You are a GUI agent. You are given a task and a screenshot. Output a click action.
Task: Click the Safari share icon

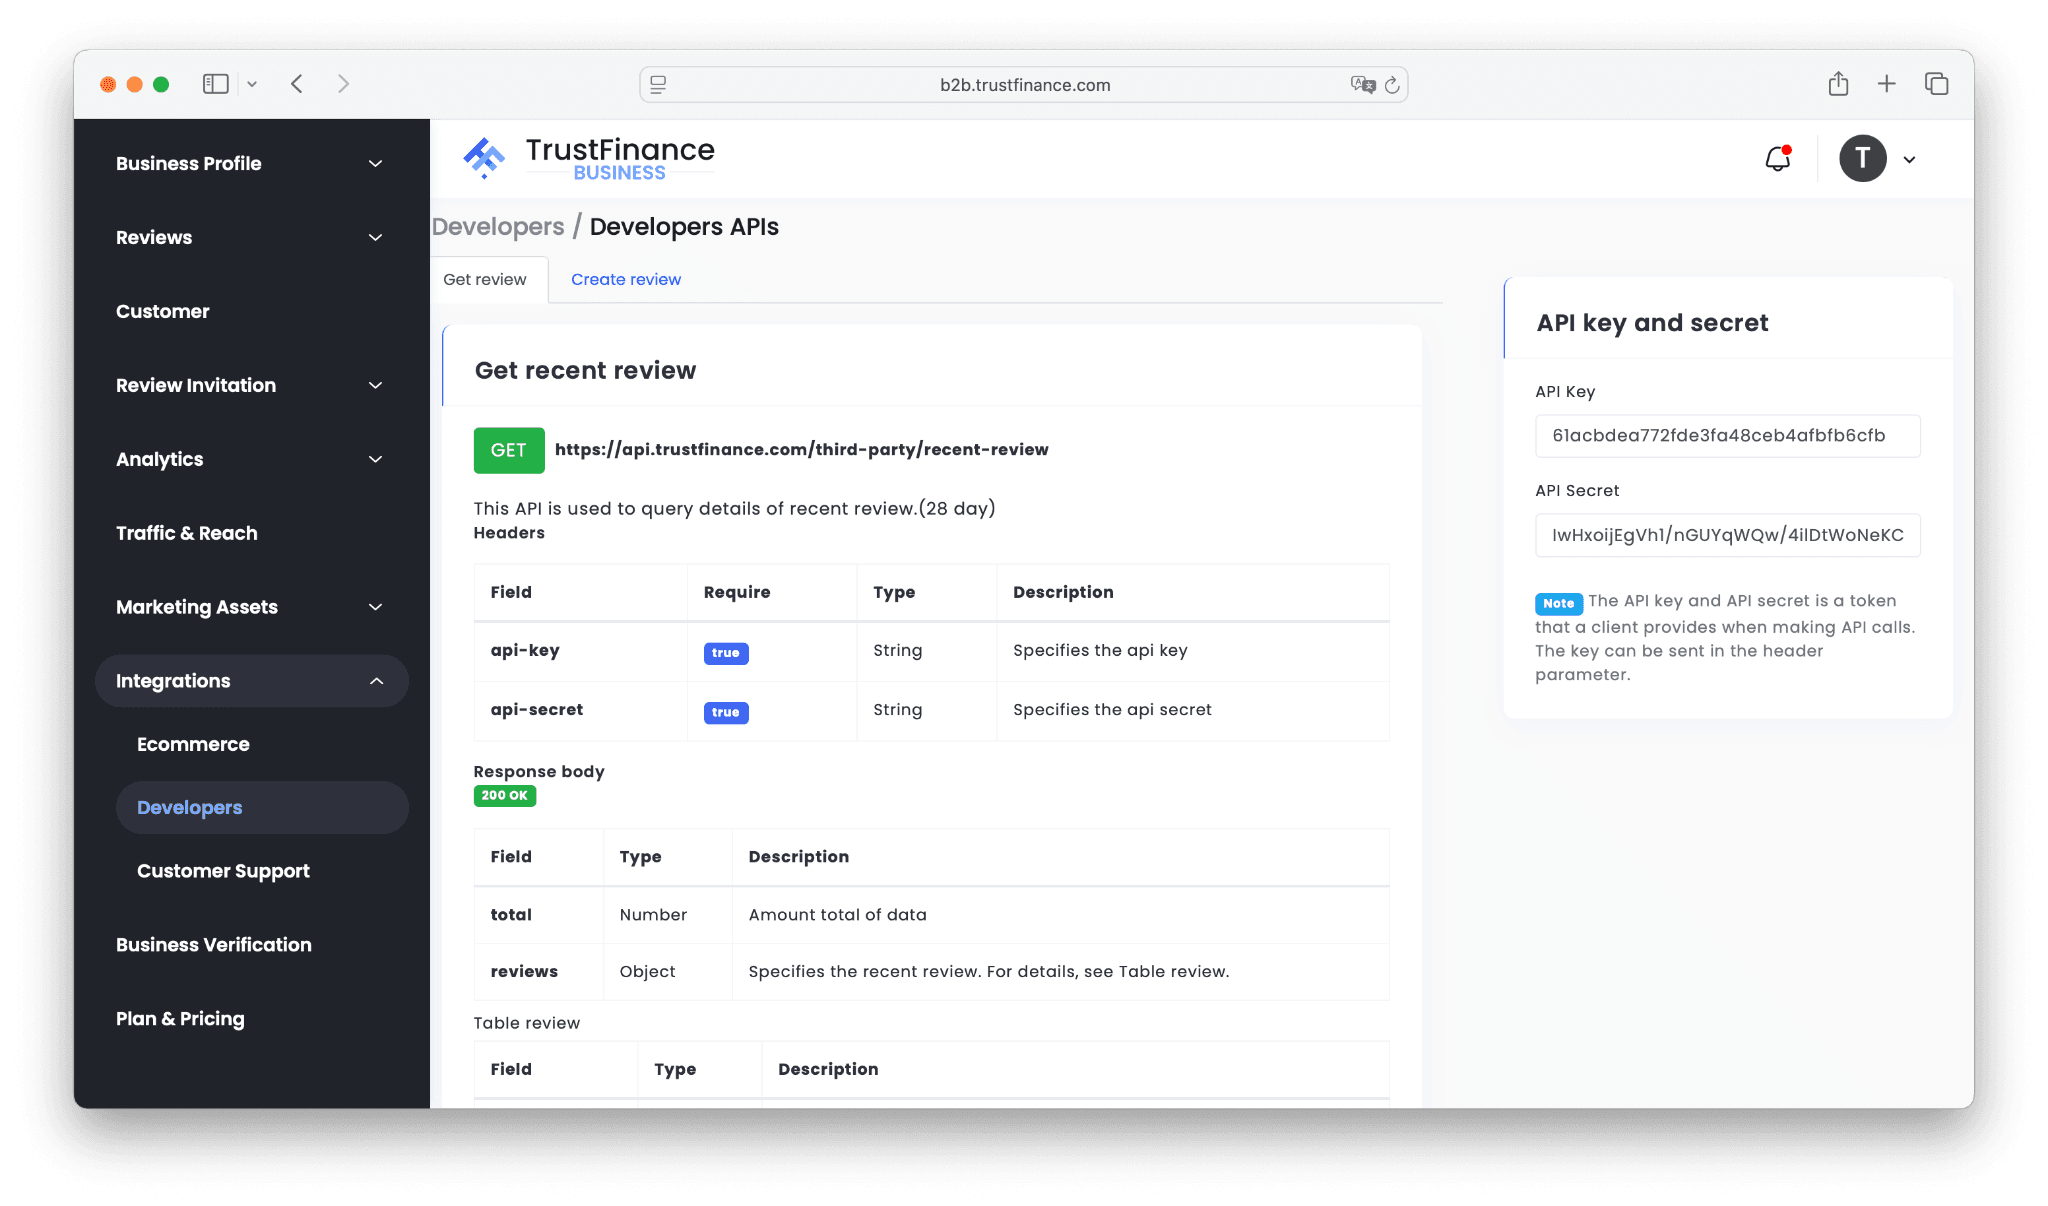tap(1838, 84)
